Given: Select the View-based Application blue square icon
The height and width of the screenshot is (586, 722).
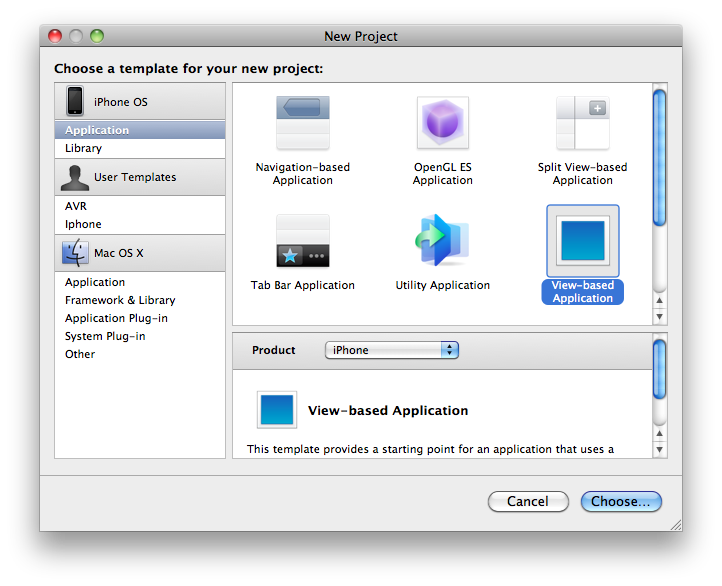Looking at the screenshot, I should 582,241.
